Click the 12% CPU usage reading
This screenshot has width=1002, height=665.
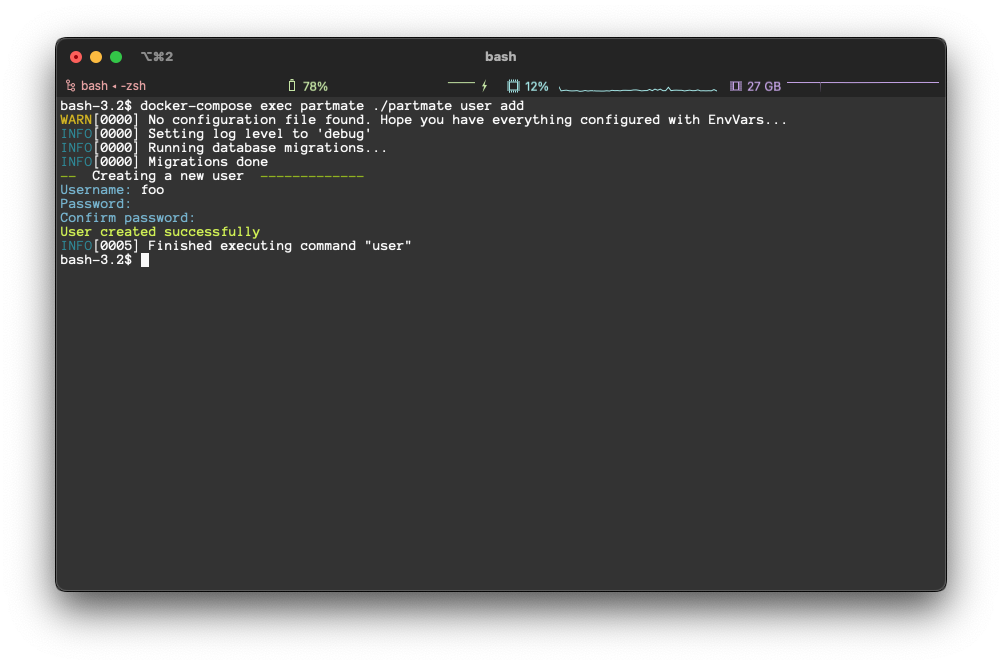coord(537,86)
